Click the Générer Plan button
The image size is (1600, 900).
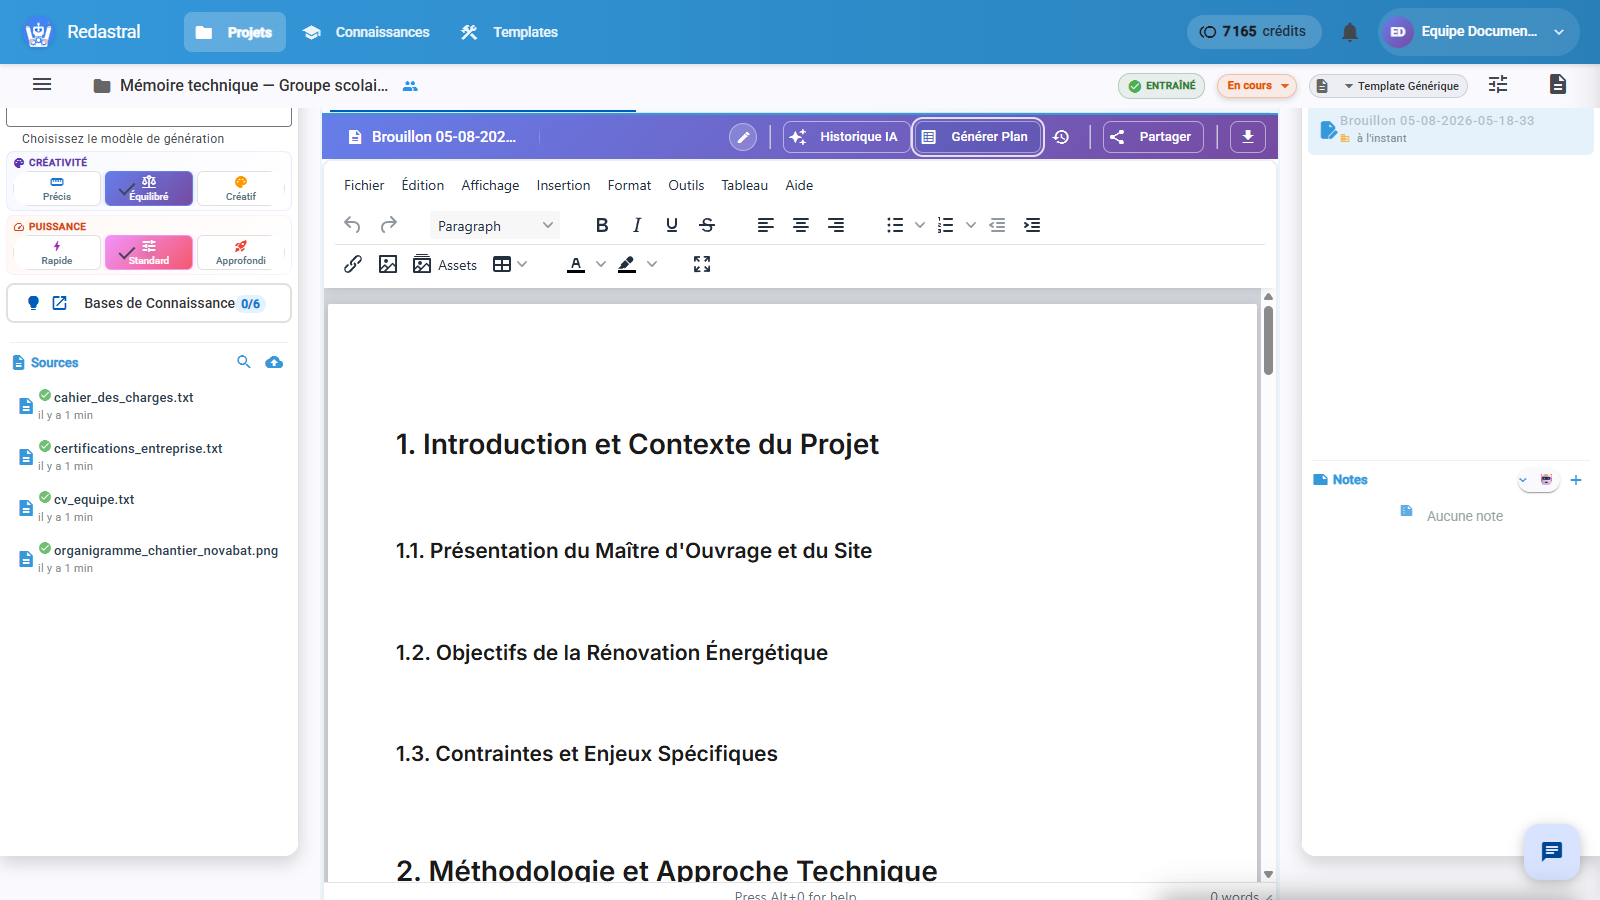978,137
